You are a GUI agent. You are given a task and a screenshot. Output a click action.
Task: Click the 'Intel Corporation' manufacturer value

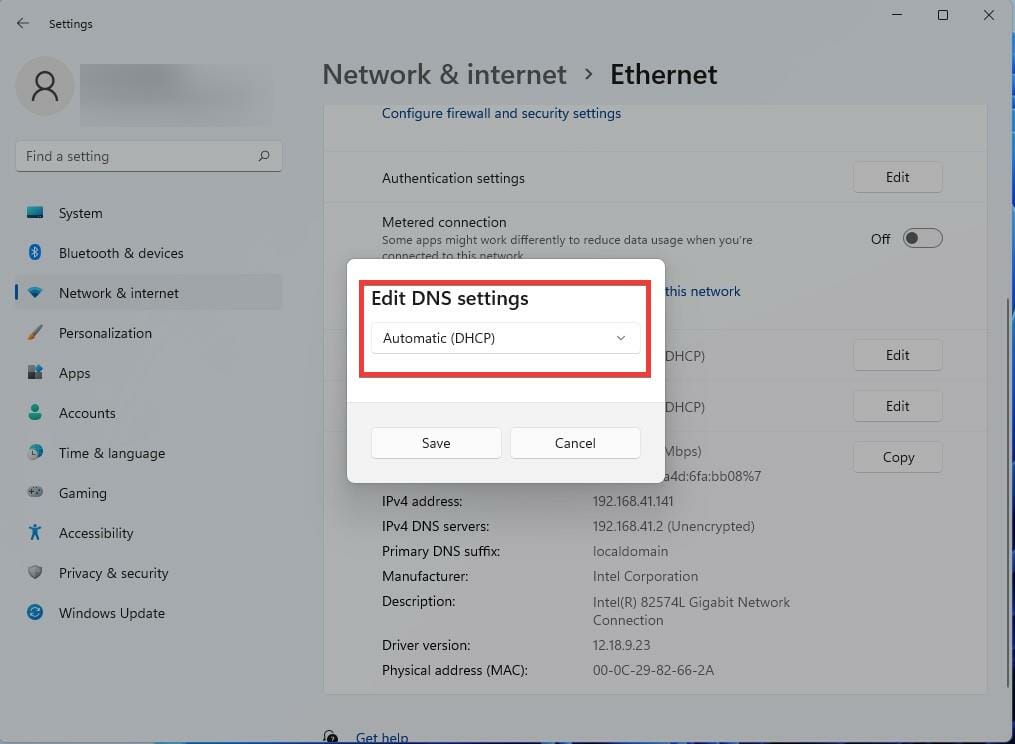coord(645,576)
